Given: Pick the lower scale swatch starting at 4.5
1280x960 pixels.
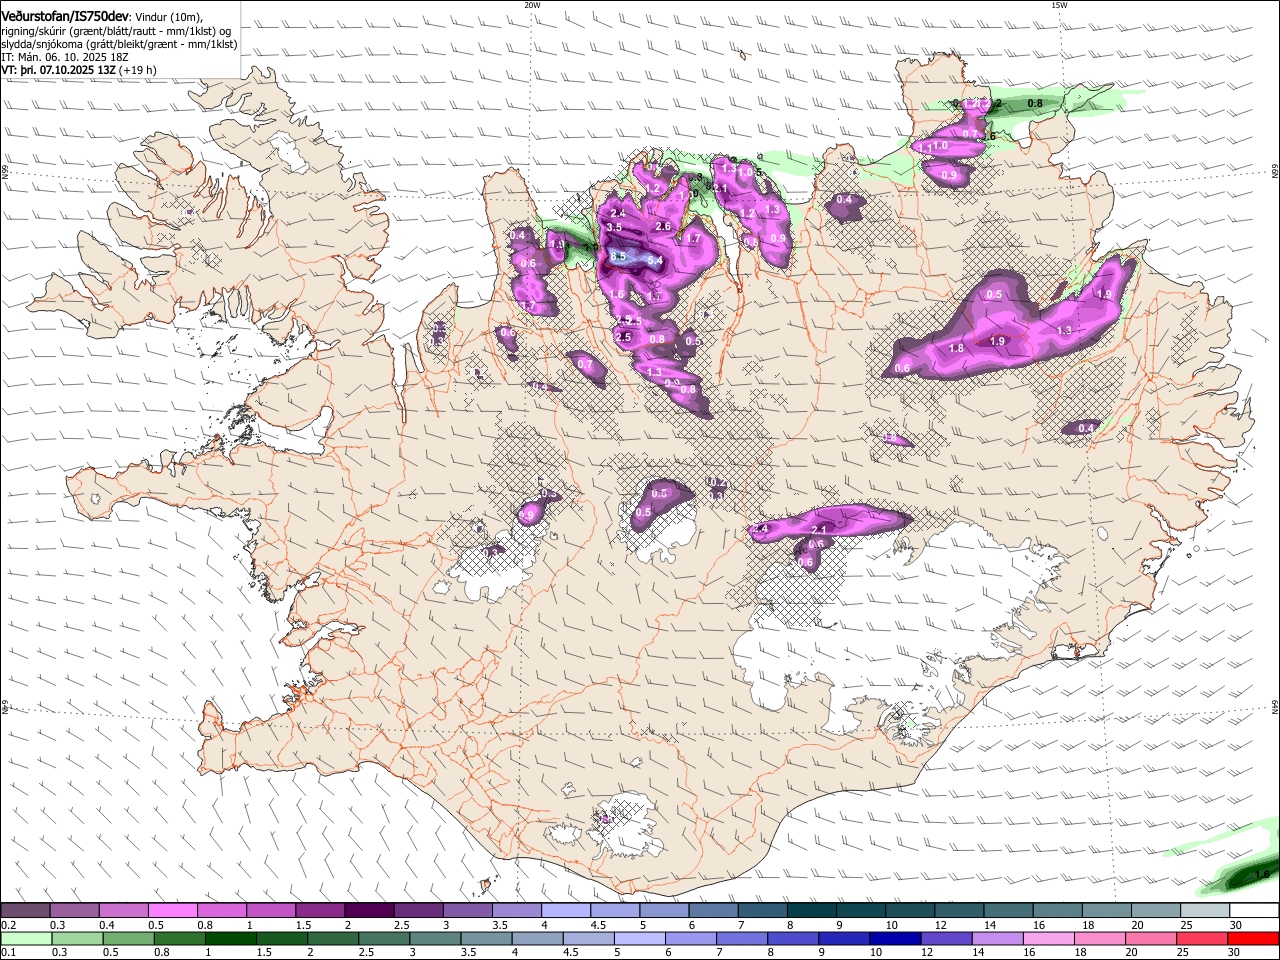Looking at the screenshot, I should tap(588, 939).
